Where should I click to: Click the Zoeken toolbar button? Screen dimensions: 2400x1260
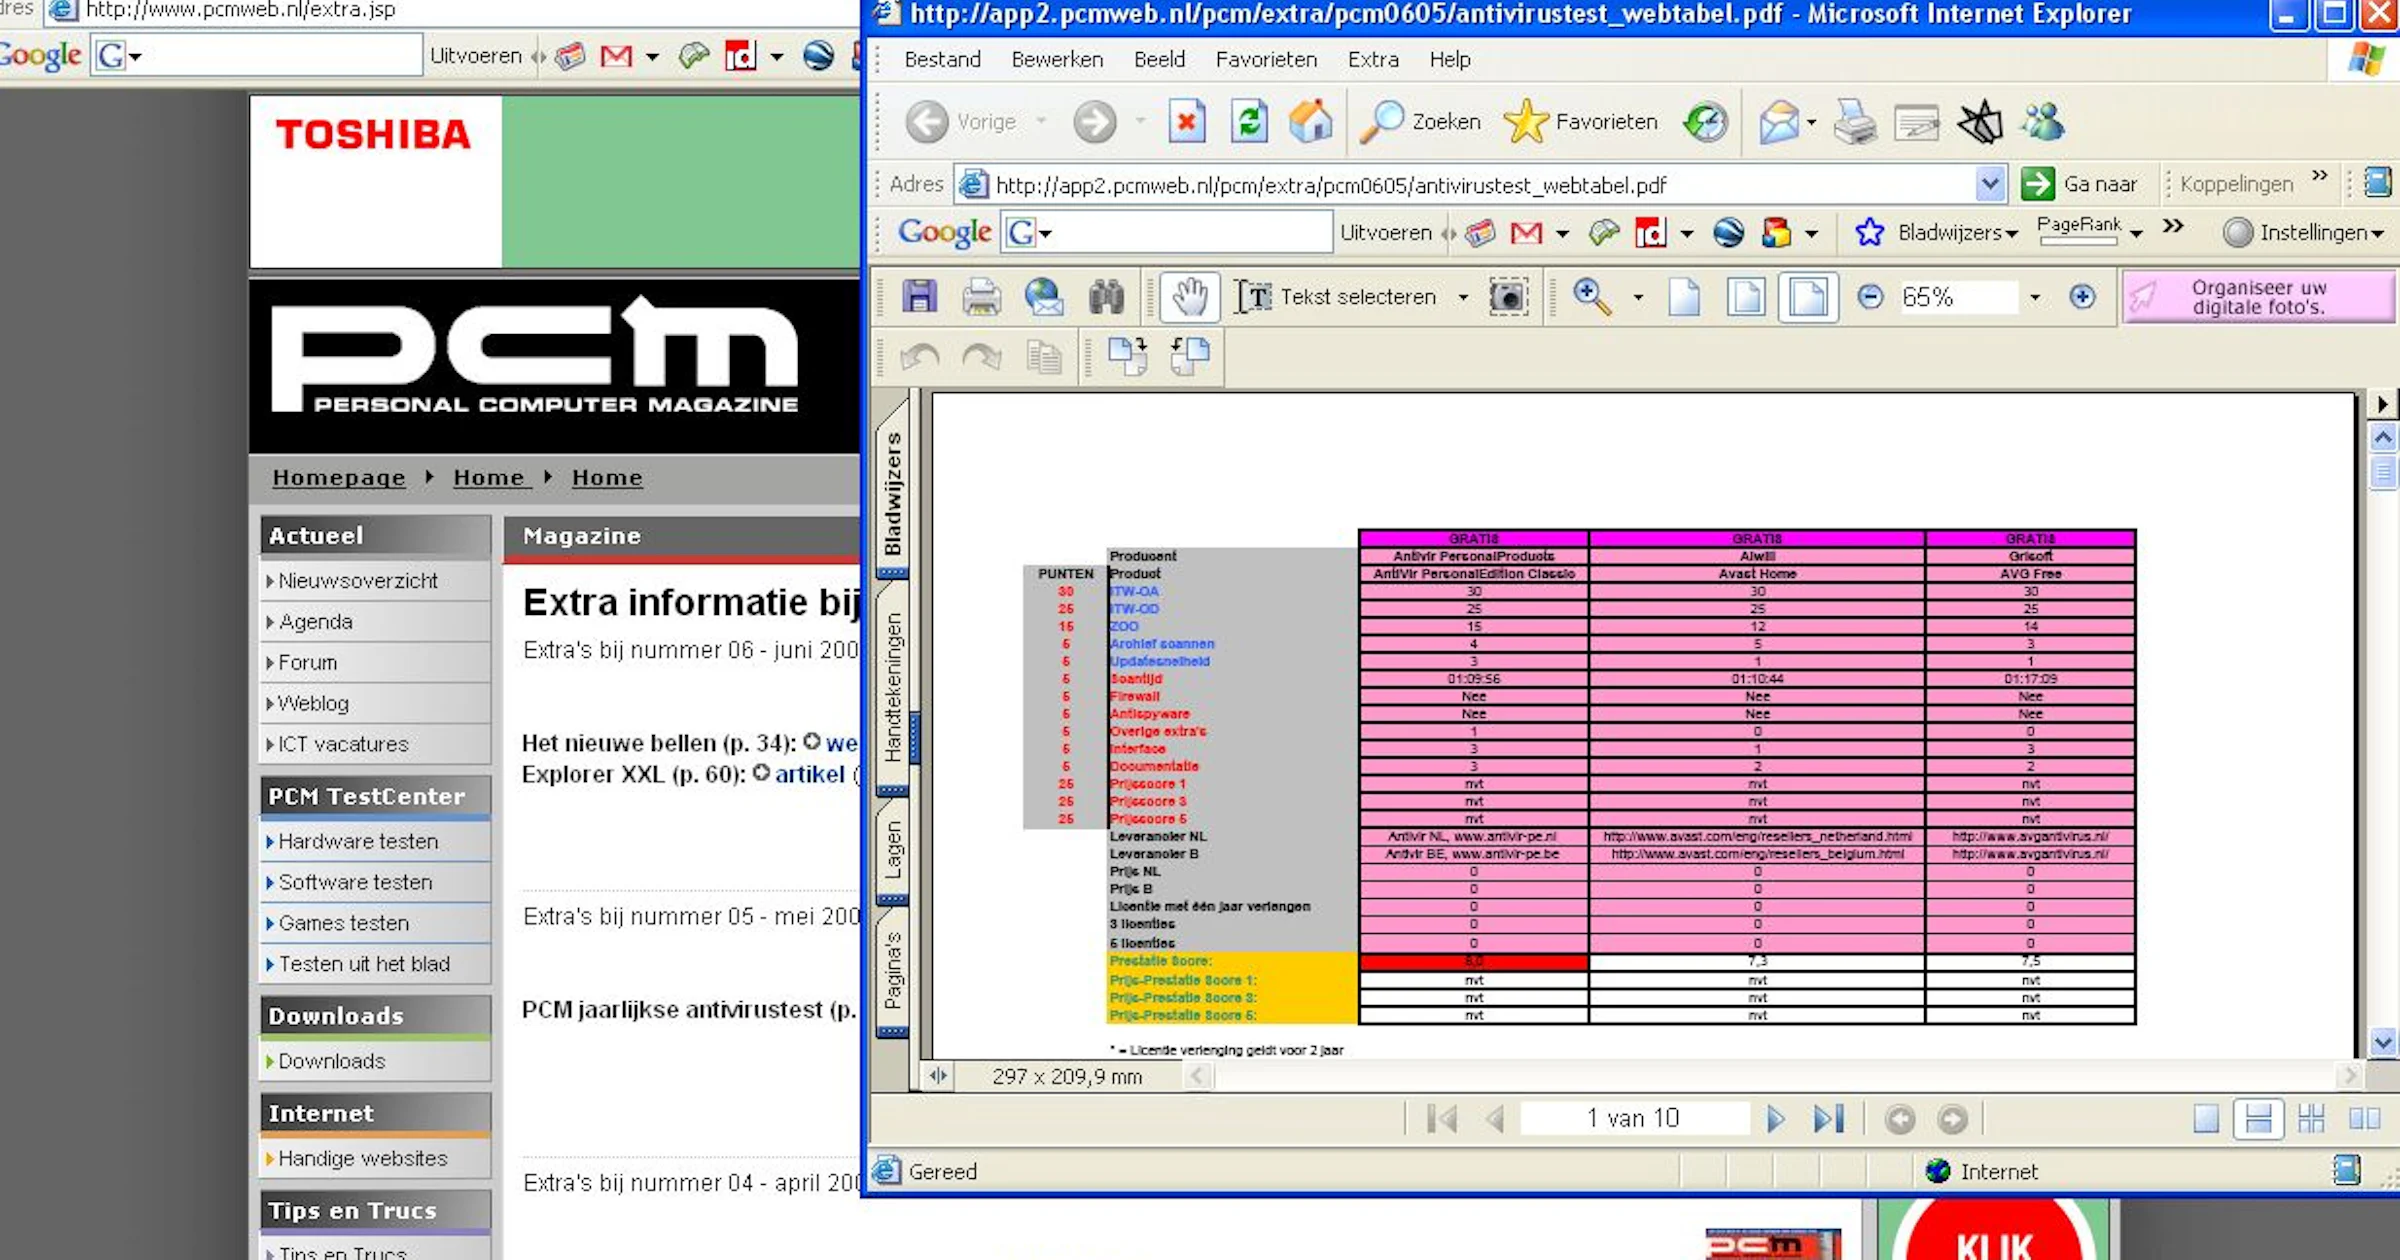(x=1420, y=122)
